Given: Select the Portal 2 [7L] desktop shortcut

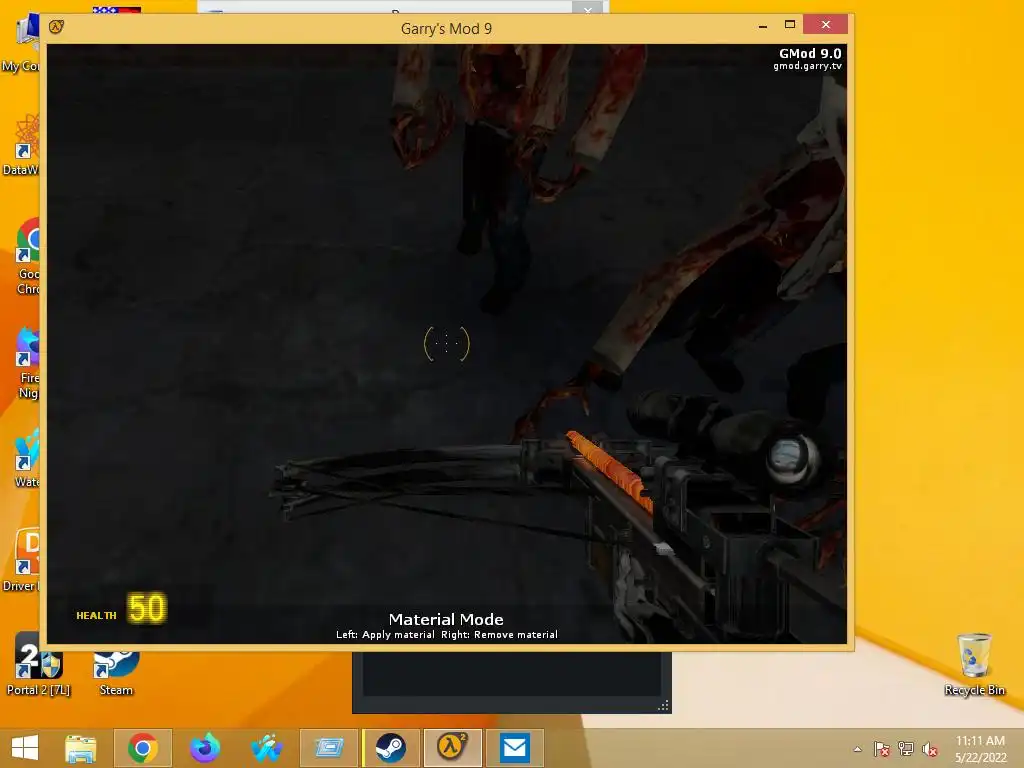Looking at the screenshot, I should (38, 665).
